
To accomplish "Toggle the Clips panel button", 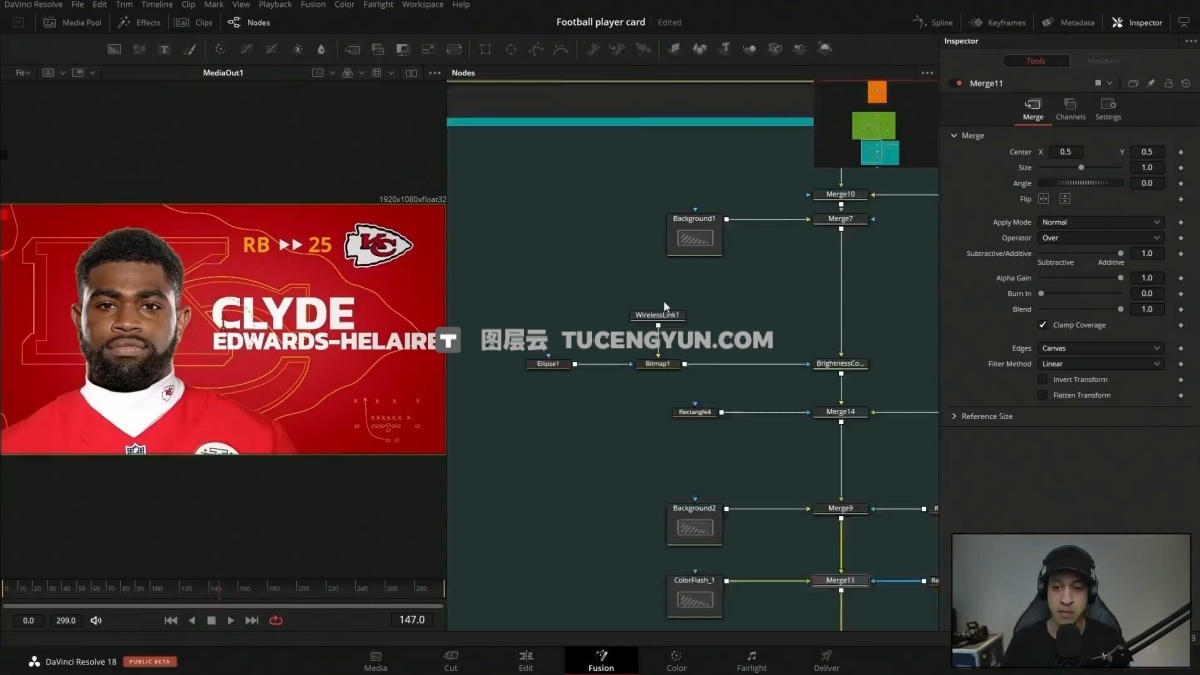I will click(194, 22).
